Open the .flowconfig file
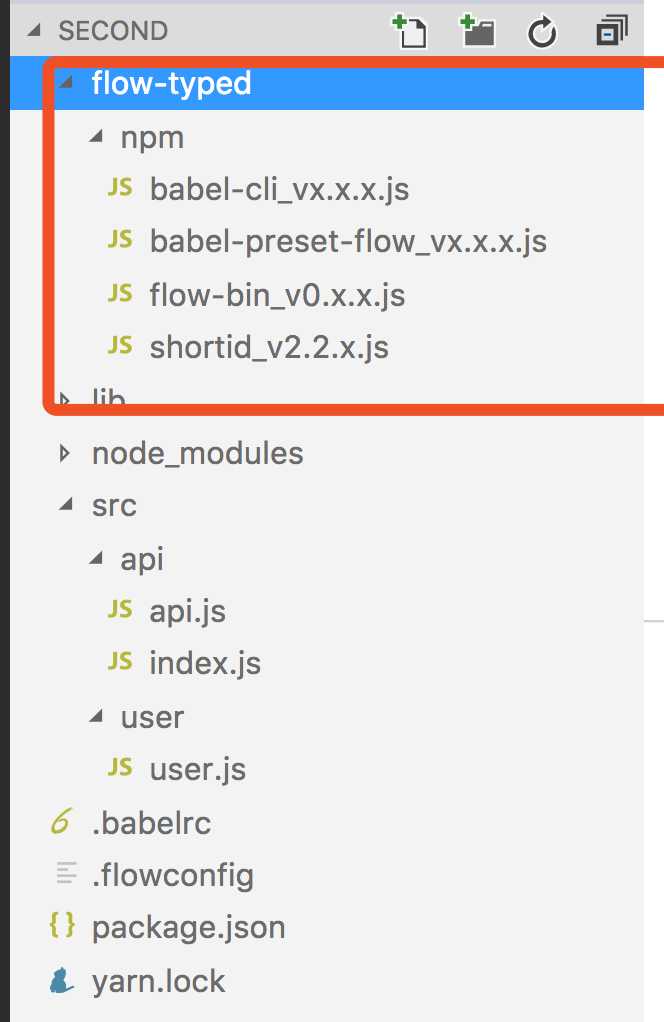664x1022 pixels. tap(172, 876)
